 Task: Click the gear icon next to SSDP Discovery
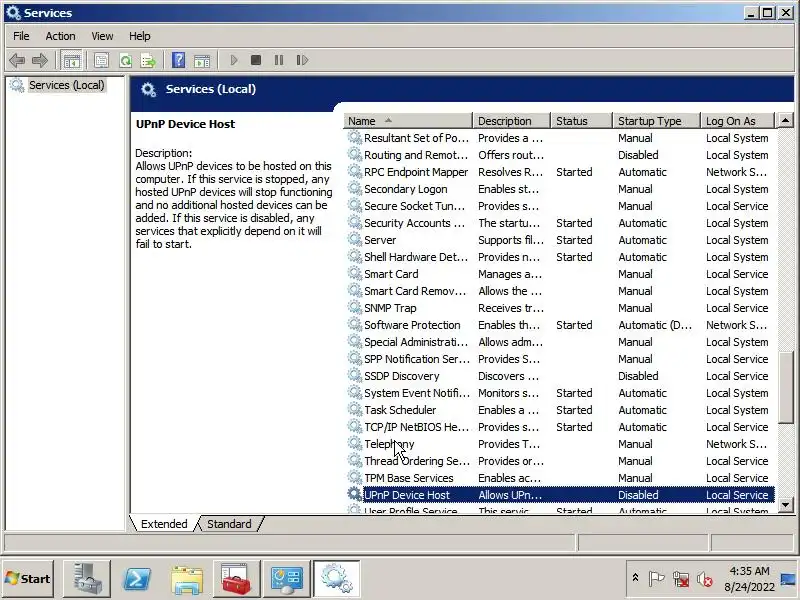click(354, 376)
